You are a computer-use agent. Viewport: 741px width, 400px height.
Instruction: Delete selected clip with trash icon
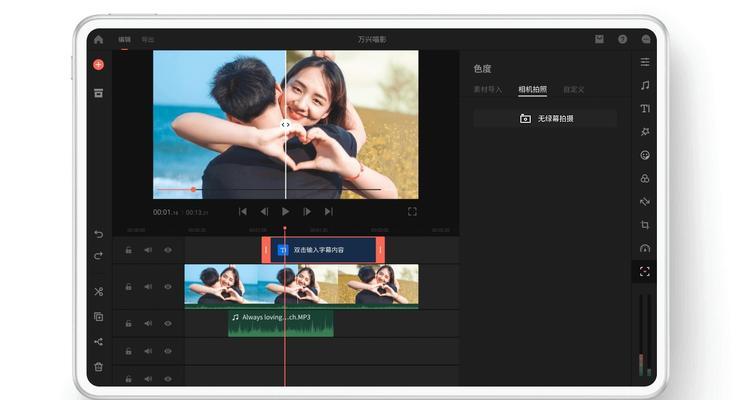pos(98,366)
